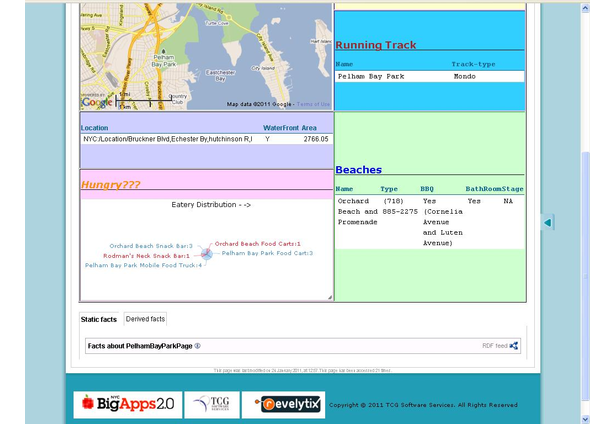Click the NA stage cell in Beaches
This screenshot has width=615, height=424.
click(508, 201)
